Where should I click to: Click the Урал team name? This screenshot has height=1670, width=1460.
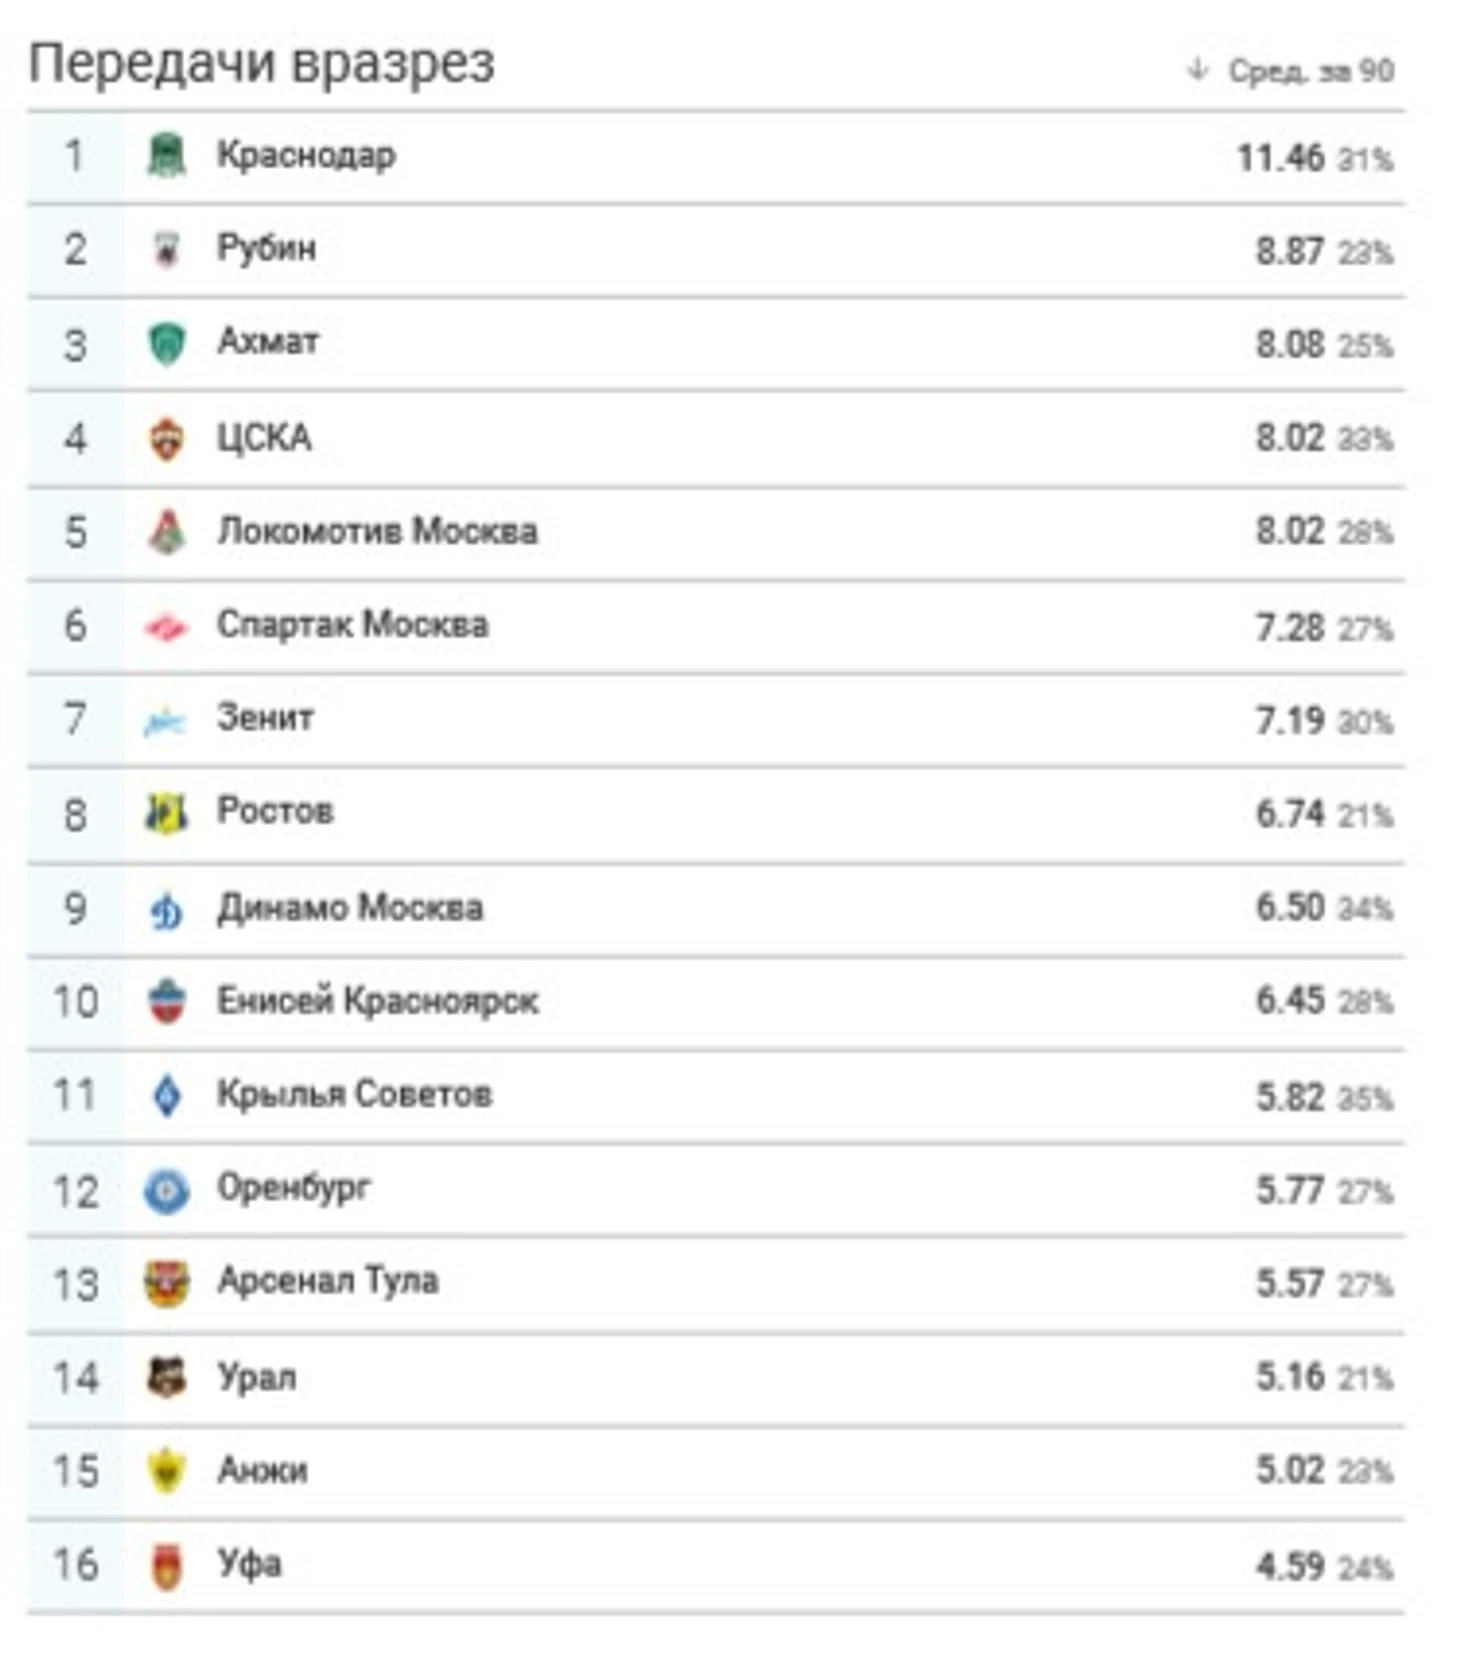click(257, 1378)
